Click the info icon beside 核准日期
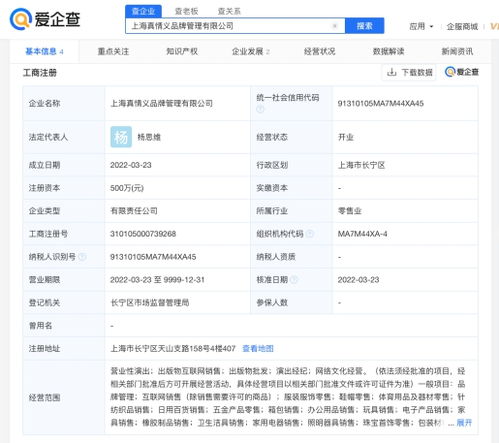The width and height of the screenshot is (499, 443). 294,280
